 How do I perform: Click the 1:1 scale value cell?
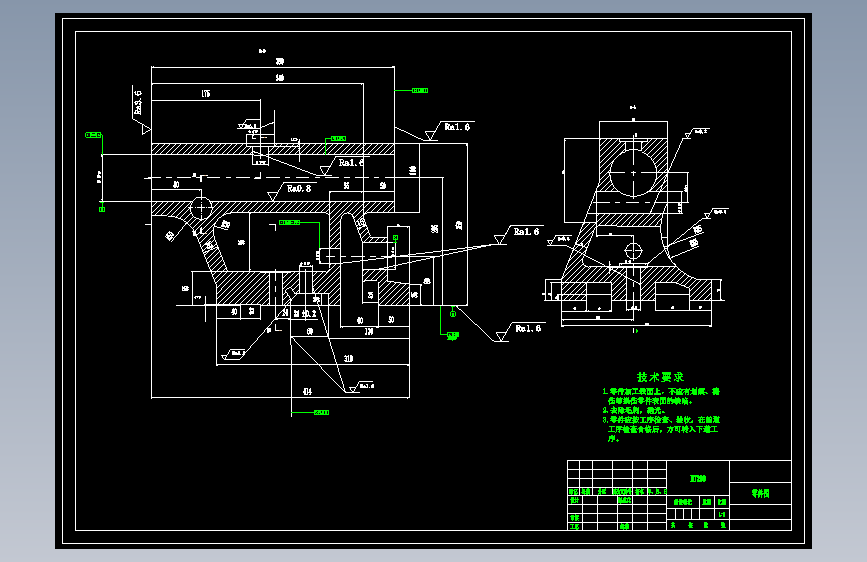(722, 514)
